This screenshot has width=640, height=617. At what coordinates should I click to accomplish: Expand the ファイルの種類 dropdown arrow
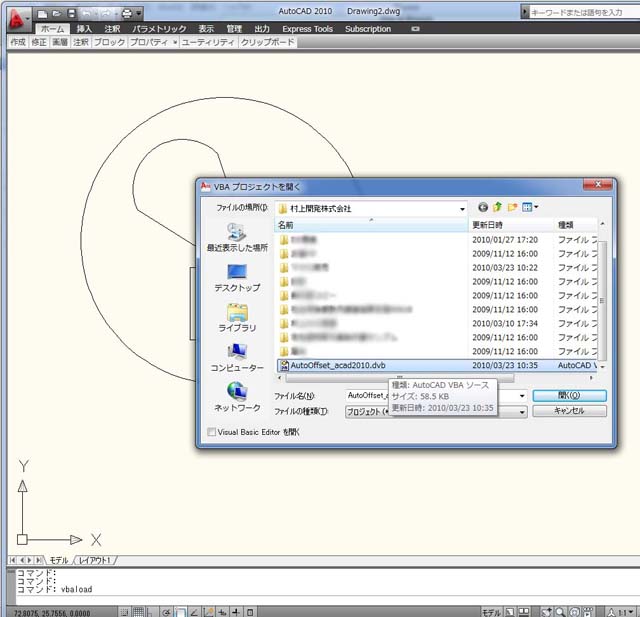pos(522,412)
